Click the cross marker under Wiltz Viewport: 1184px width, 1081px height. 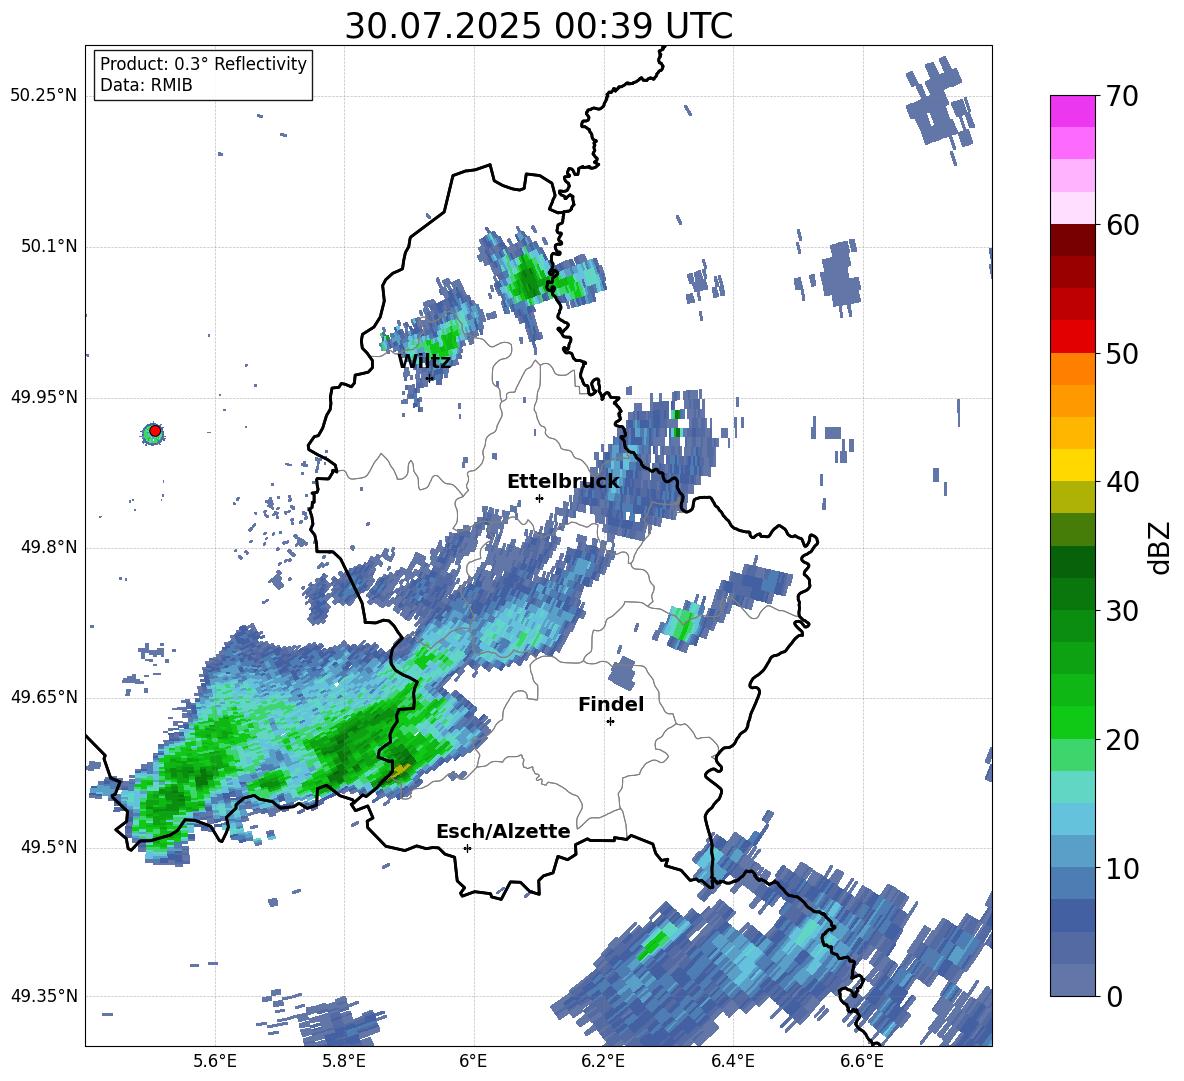pos(430,378)
